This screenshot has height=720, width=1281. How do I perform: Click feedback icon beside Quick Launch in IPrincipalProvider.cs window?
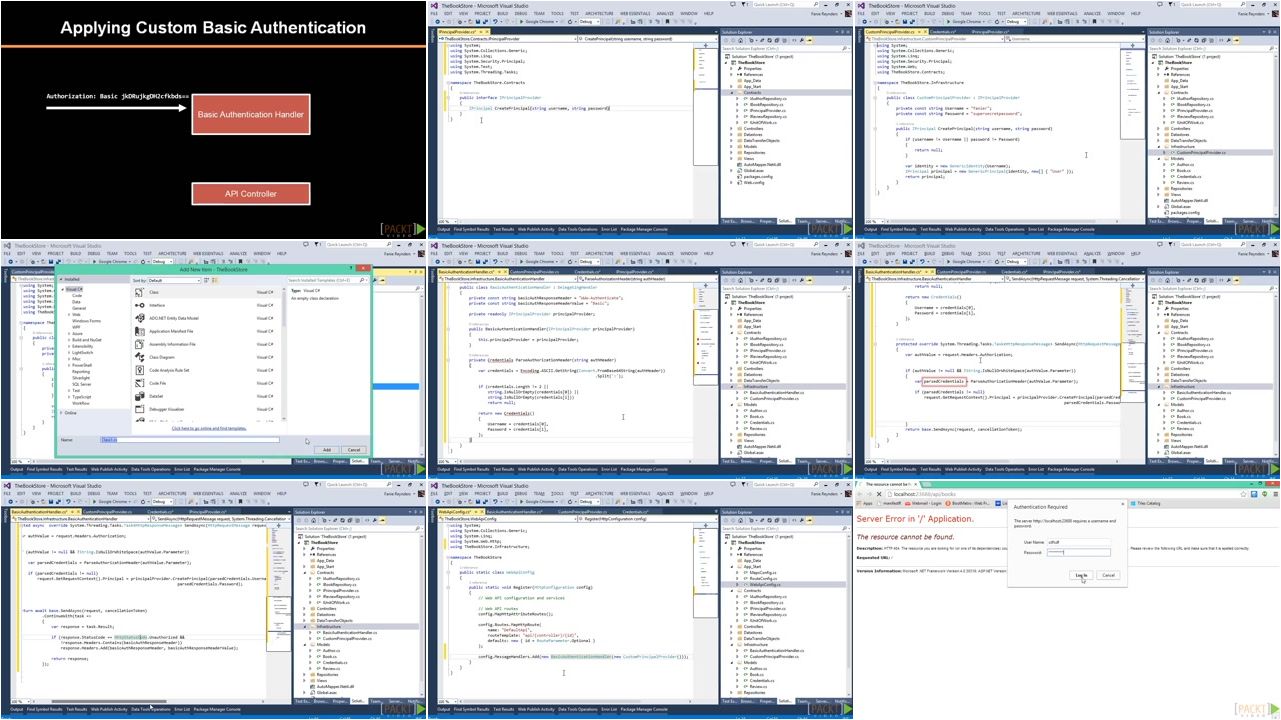732,4
